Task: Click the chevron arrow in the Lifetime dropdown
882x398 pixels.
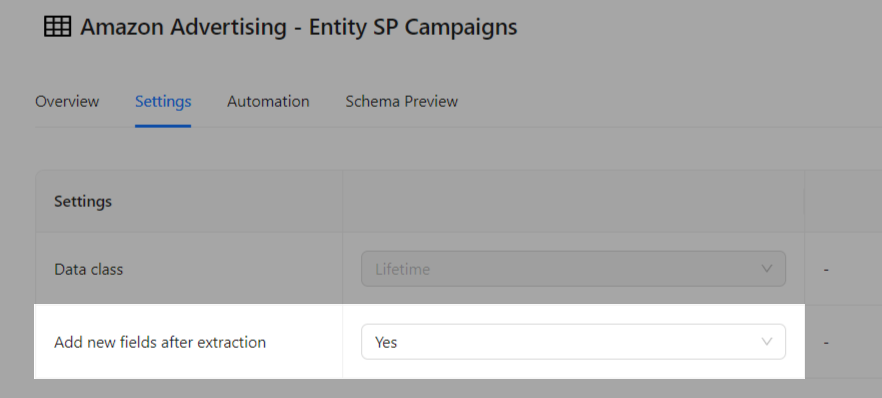Action: pos(766,268)
